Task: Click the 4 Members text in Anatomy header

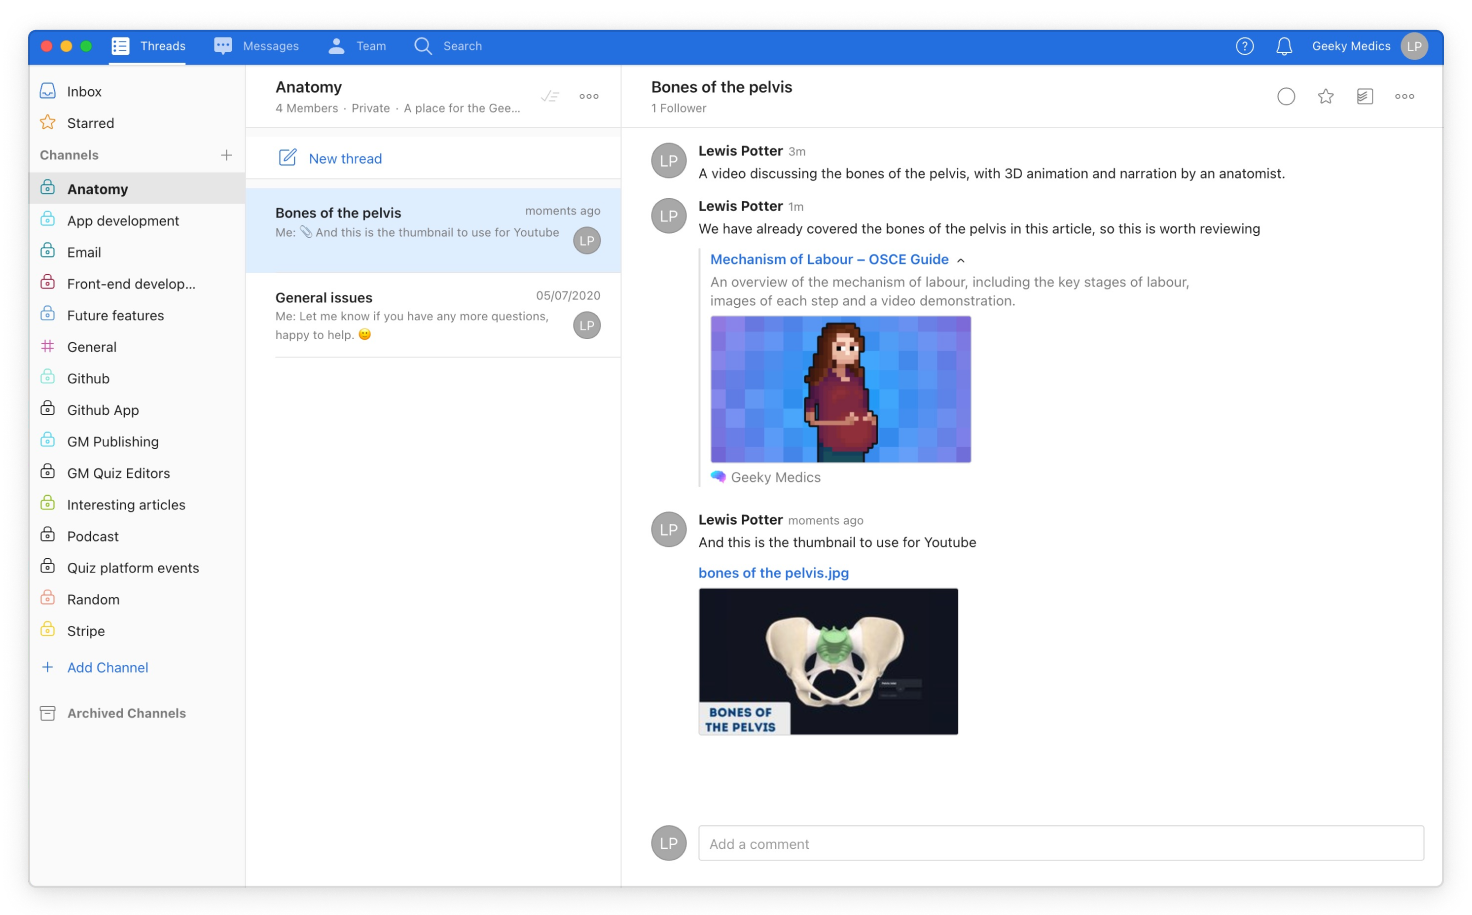Action: point(306,108)
